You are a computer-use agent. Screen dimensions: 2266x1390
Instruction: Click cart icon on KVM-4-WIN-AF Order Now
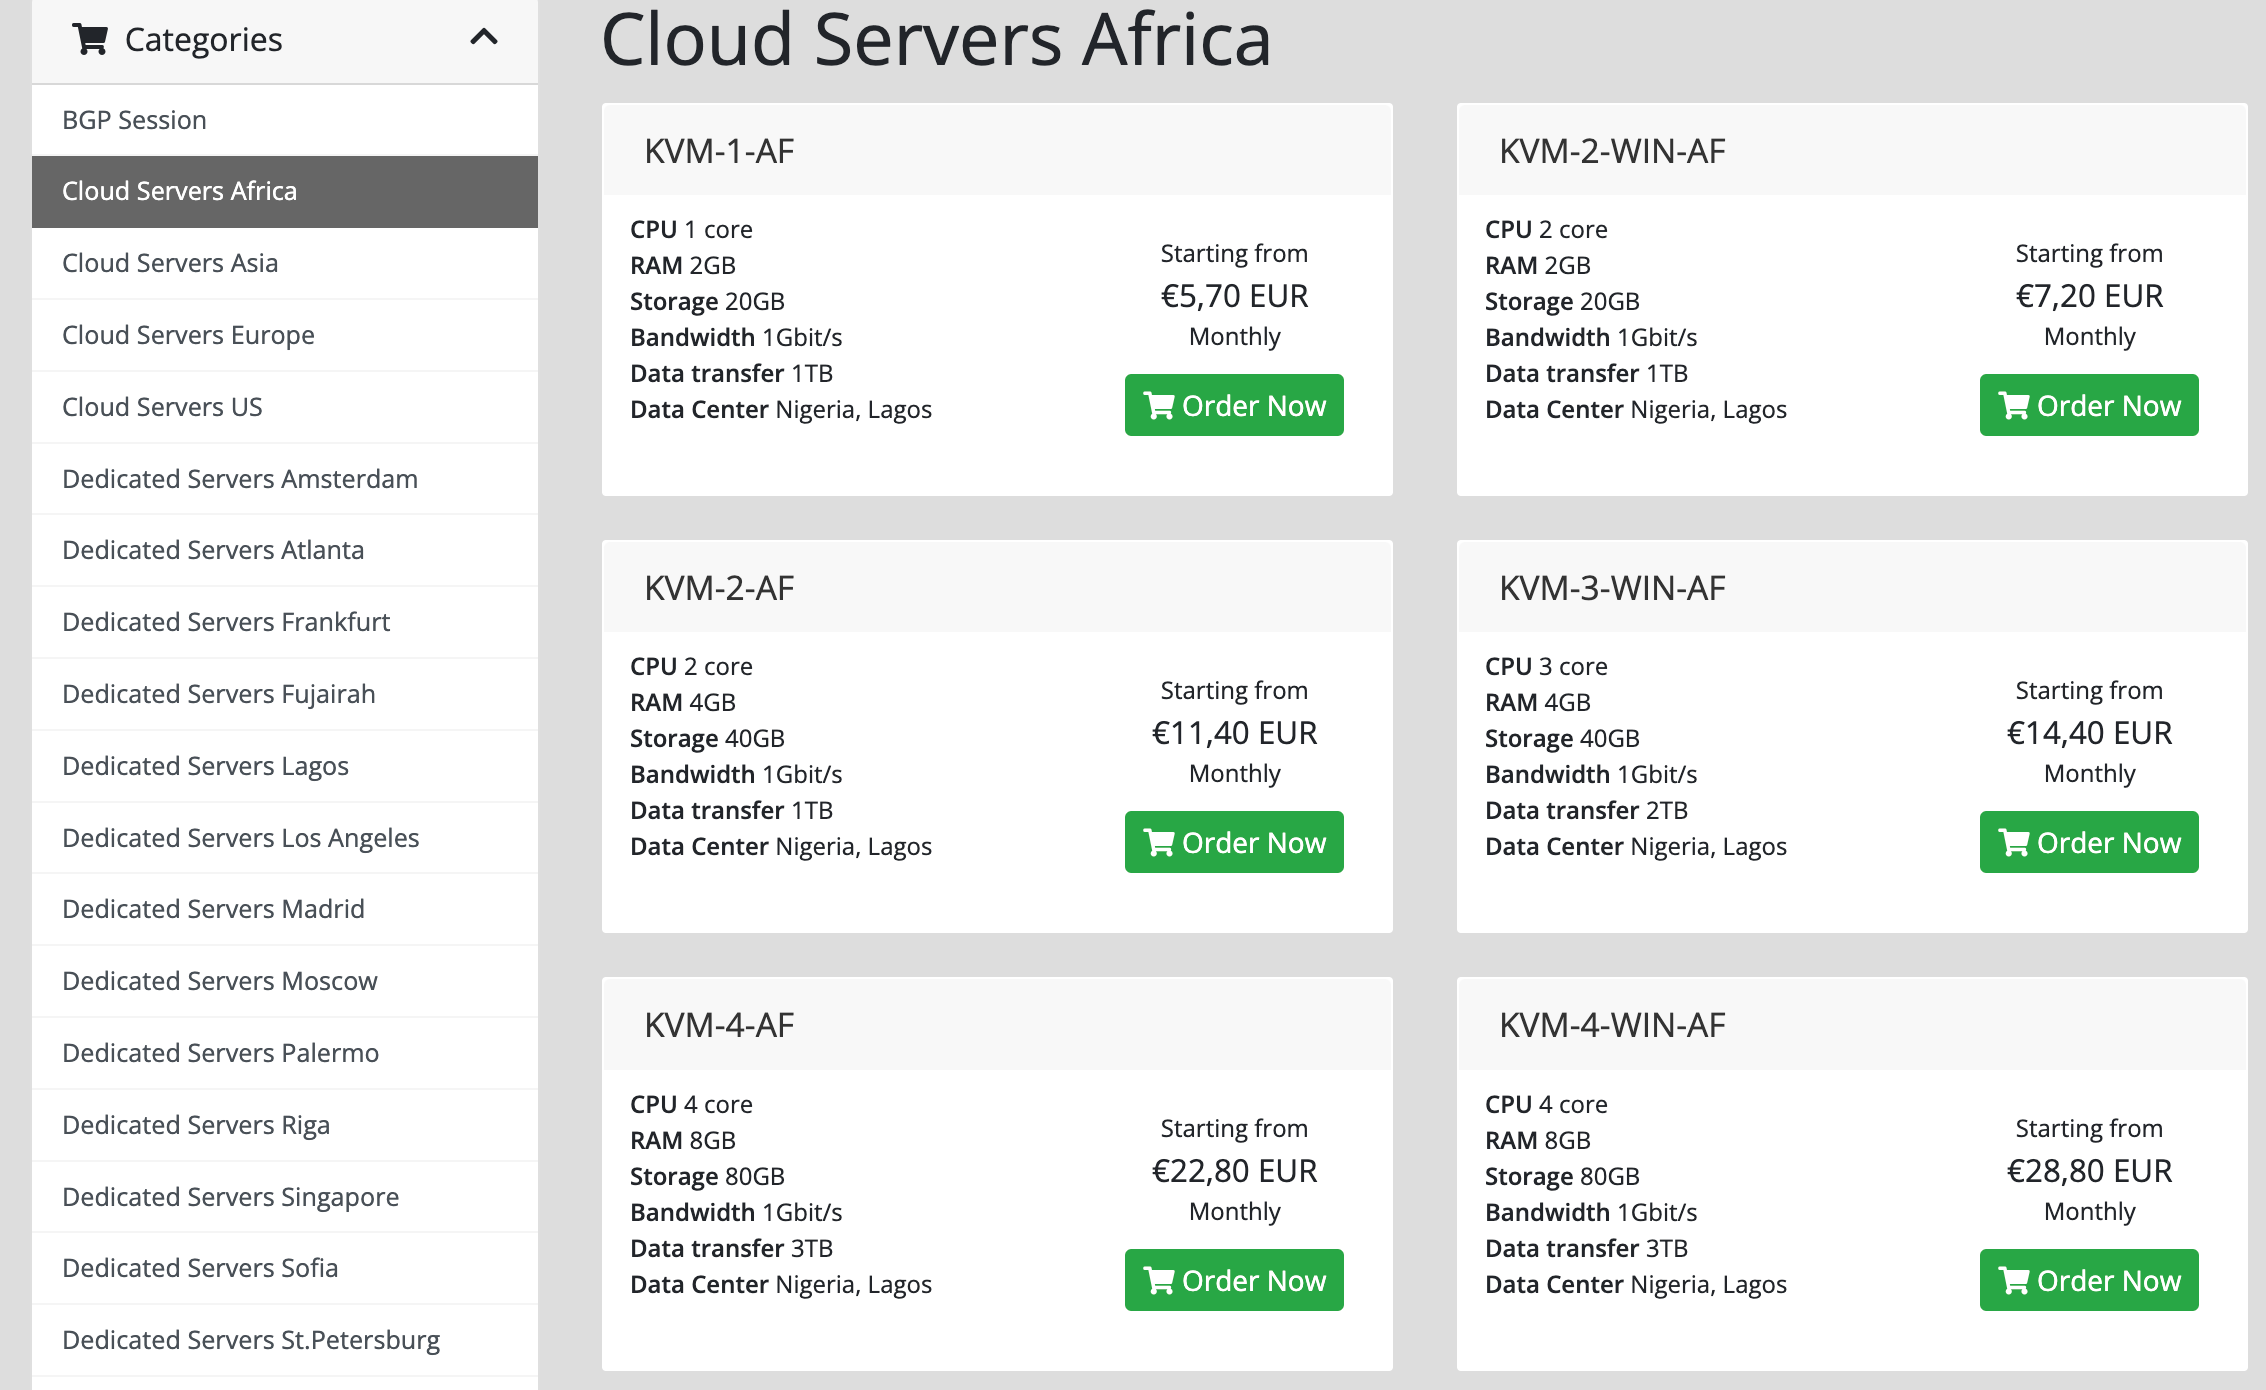[2014, 1281]
